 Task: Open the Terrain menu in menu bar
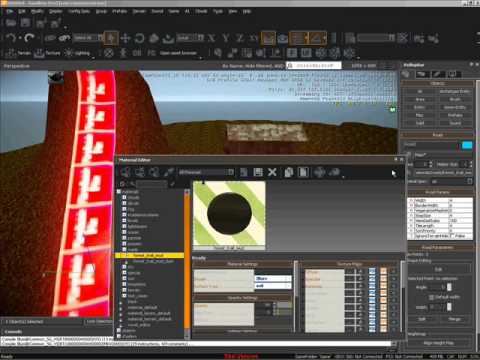[x=139, y=11]
